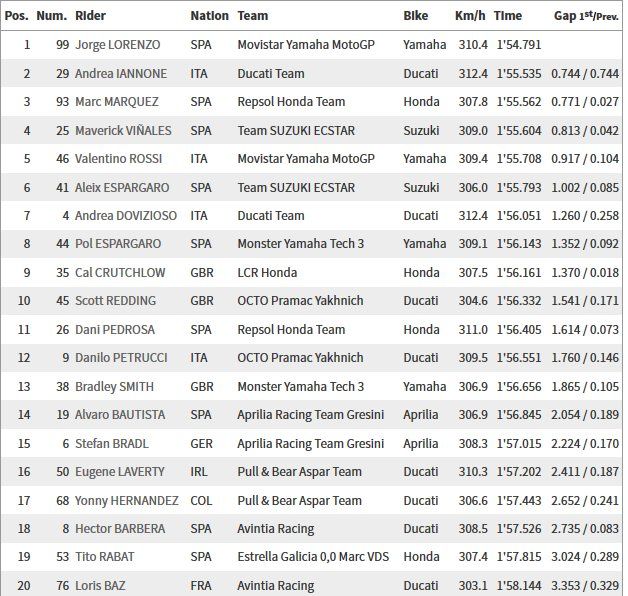Screen dimensions: 628x596
Task: Click the Km/h column header
Action: pyautogui.click(x=470, y=16)
